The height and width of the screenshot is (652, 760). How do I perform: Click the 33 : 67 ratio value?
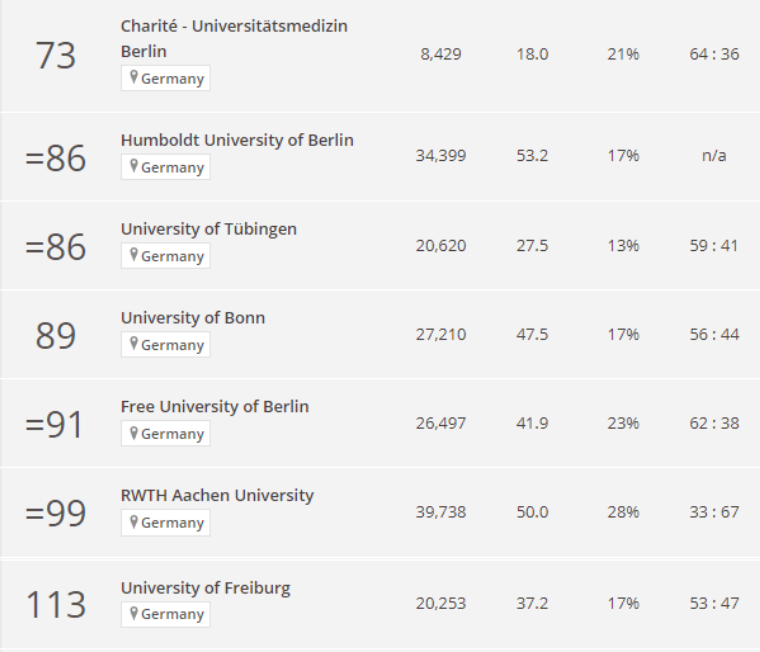715,512
